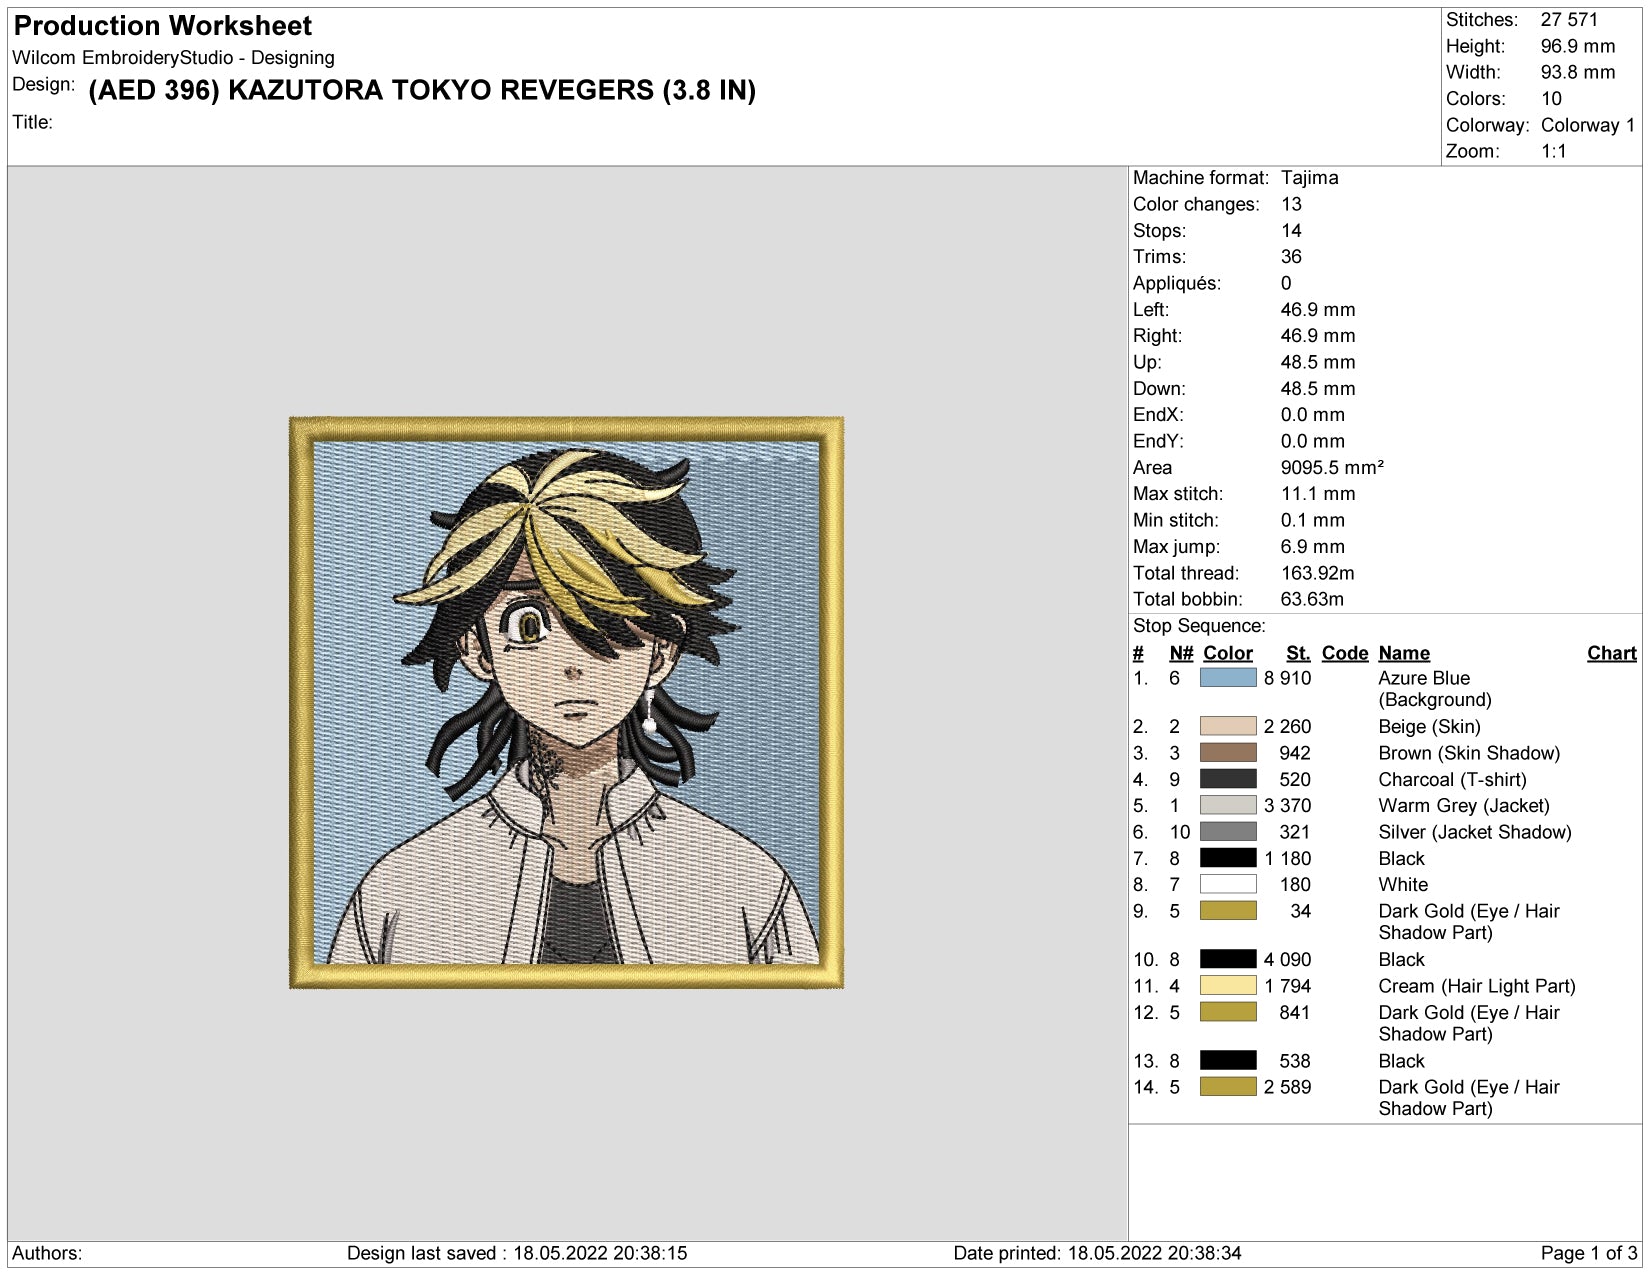The height and width of the screenshot is (1275, 1650).
Task: Click the embroidery design preview image
Action: coord(567,703)
